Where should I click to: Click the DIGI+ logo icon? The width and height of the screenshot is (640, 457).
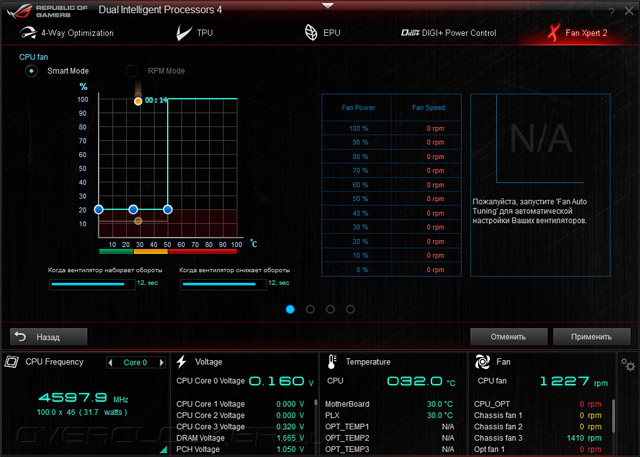410,33
